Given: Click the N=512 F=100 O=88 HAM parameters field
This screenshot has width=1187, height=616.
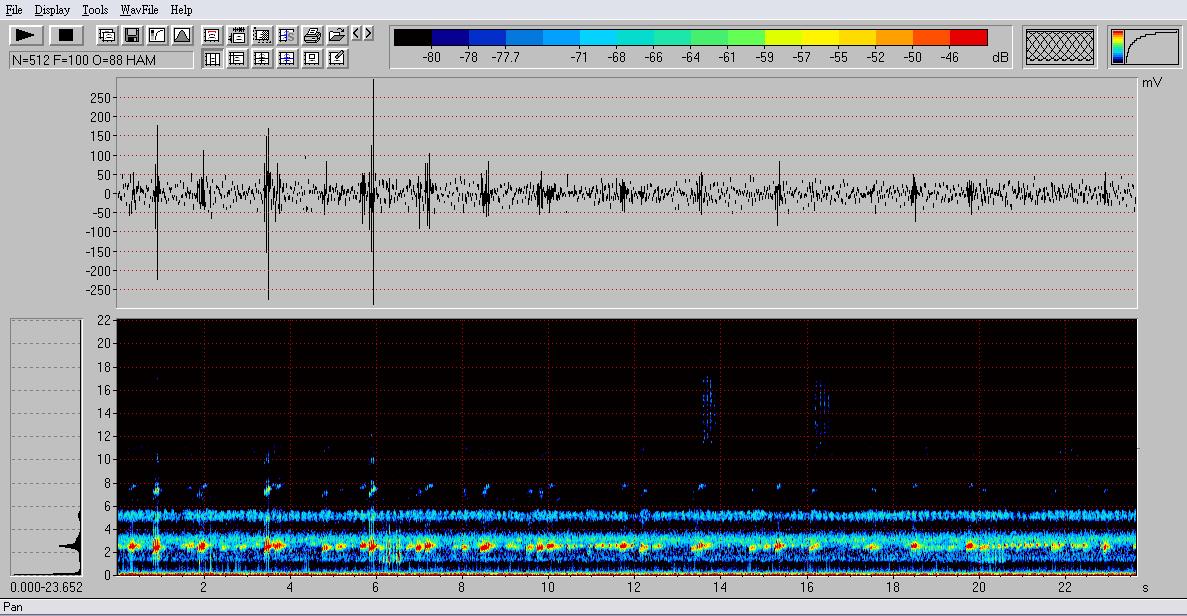Looking at the screenshot, I should [x=101, y=60].
